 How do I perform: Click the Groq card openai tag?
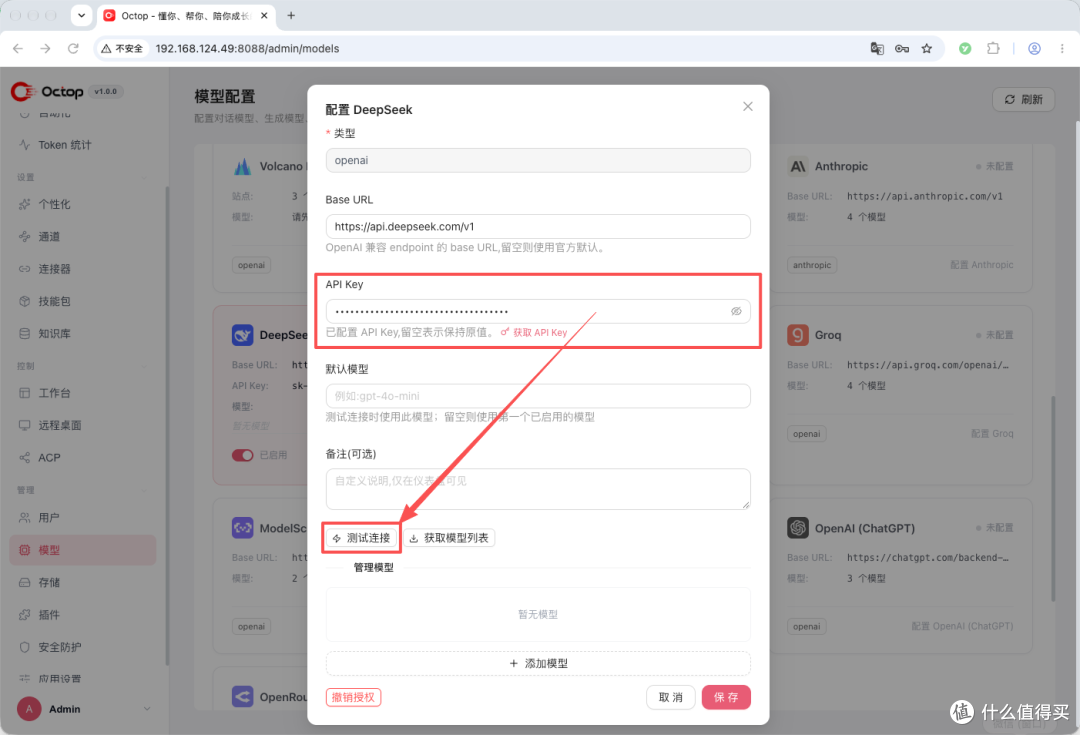tap(807, 434)
